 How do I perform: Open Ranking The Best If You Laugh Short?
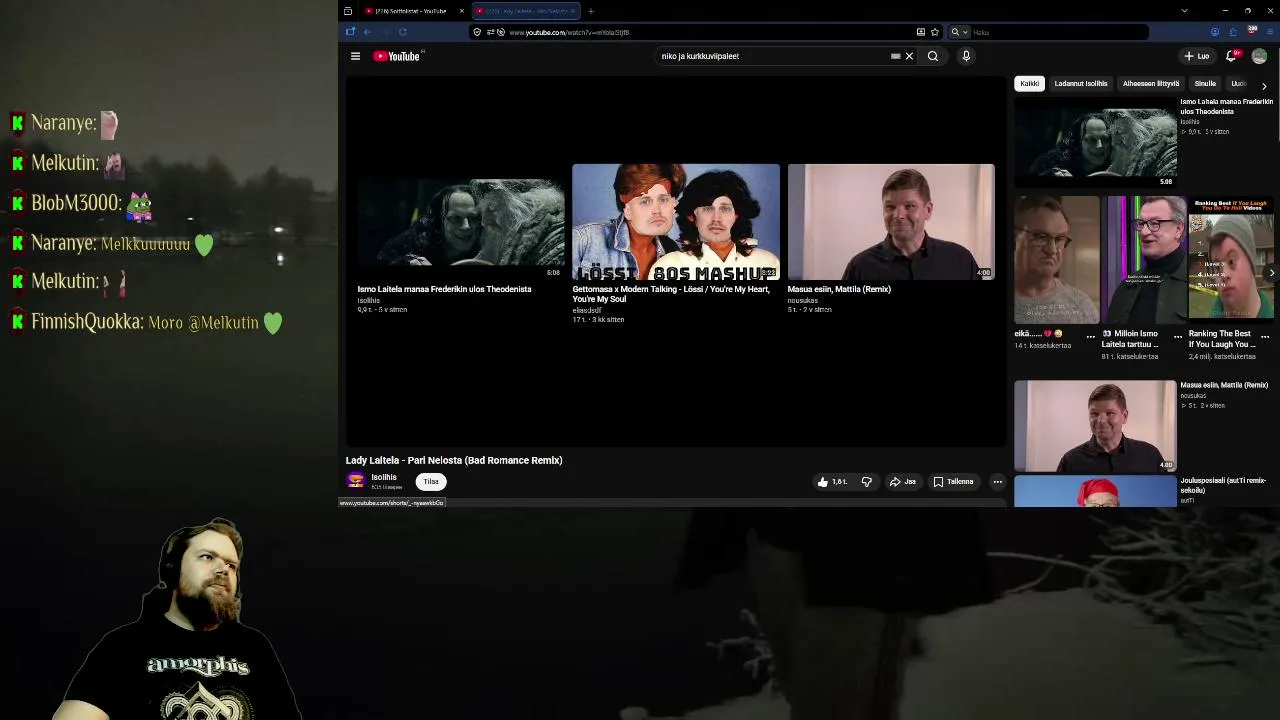coord(1231,258)
